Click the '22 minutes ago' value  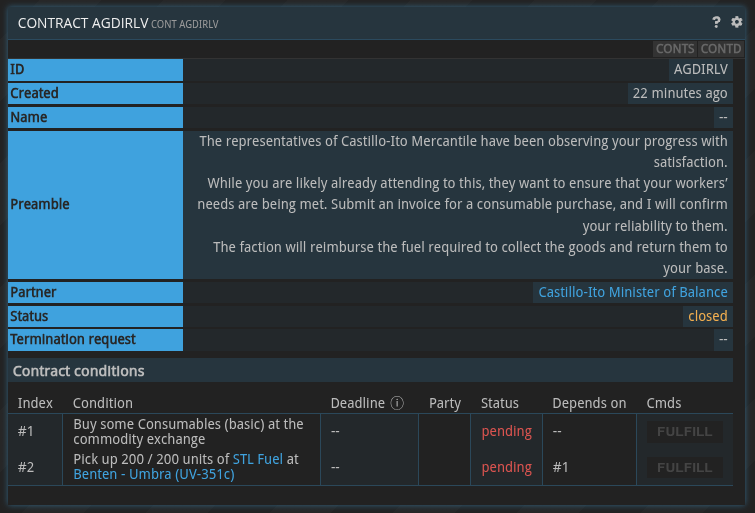(x=680, y=93)
